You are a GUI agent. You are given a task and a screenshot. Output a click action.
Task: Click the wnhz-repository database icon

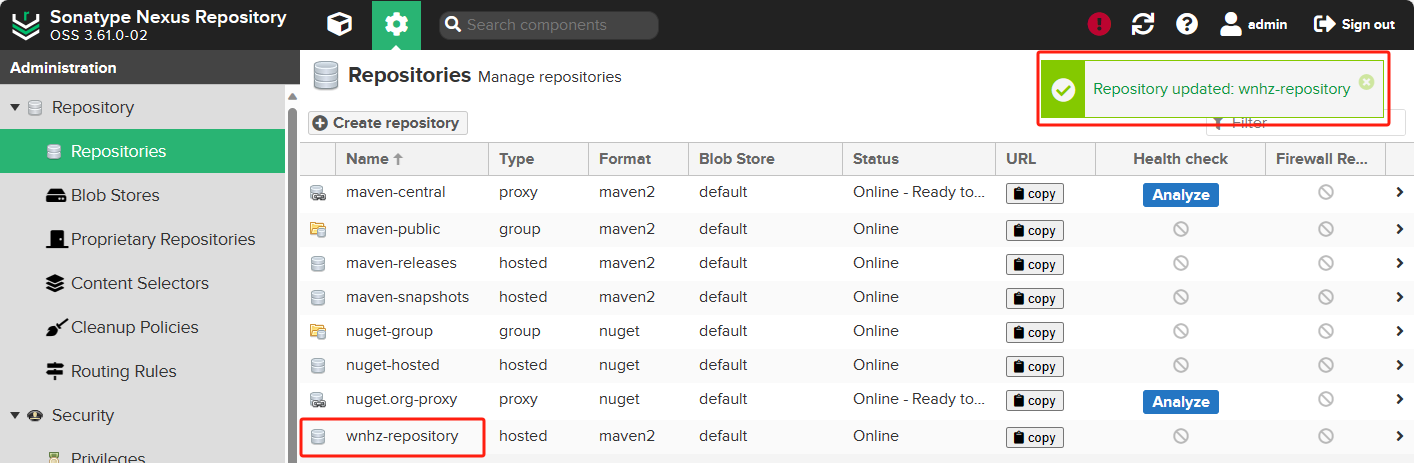pos(318,436)
